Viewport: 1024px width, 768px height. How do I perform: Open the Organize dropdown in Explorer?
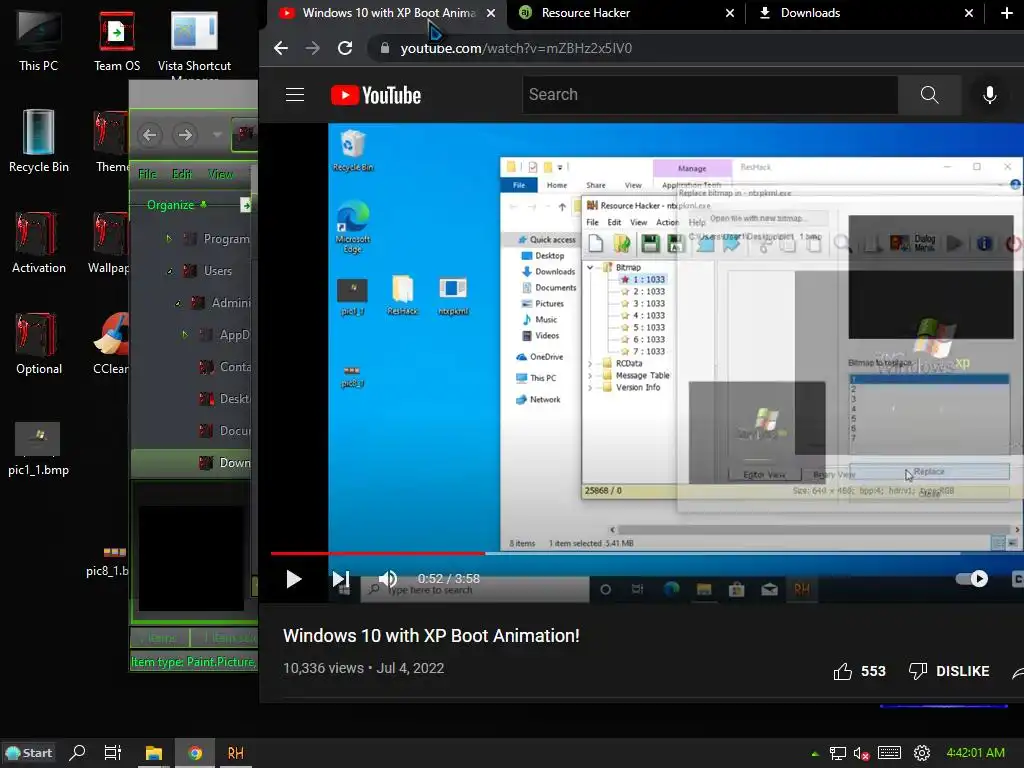click(x=176, y=205)
